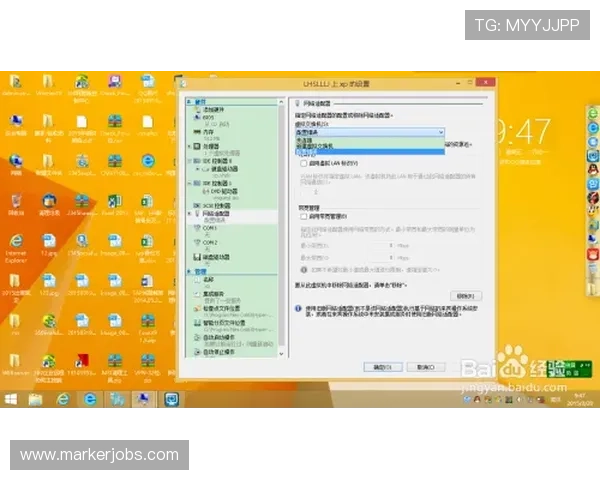
Task: Click the Remove (移除) button
Action: tap(466, 296)
